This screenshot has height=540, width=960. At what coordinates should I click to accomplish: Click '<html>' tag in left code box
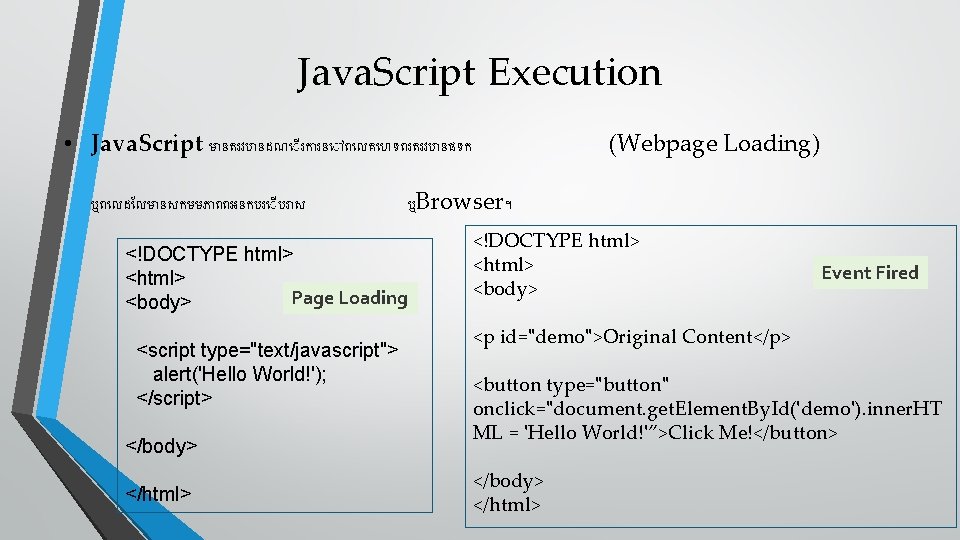click(x=155, y=278)
